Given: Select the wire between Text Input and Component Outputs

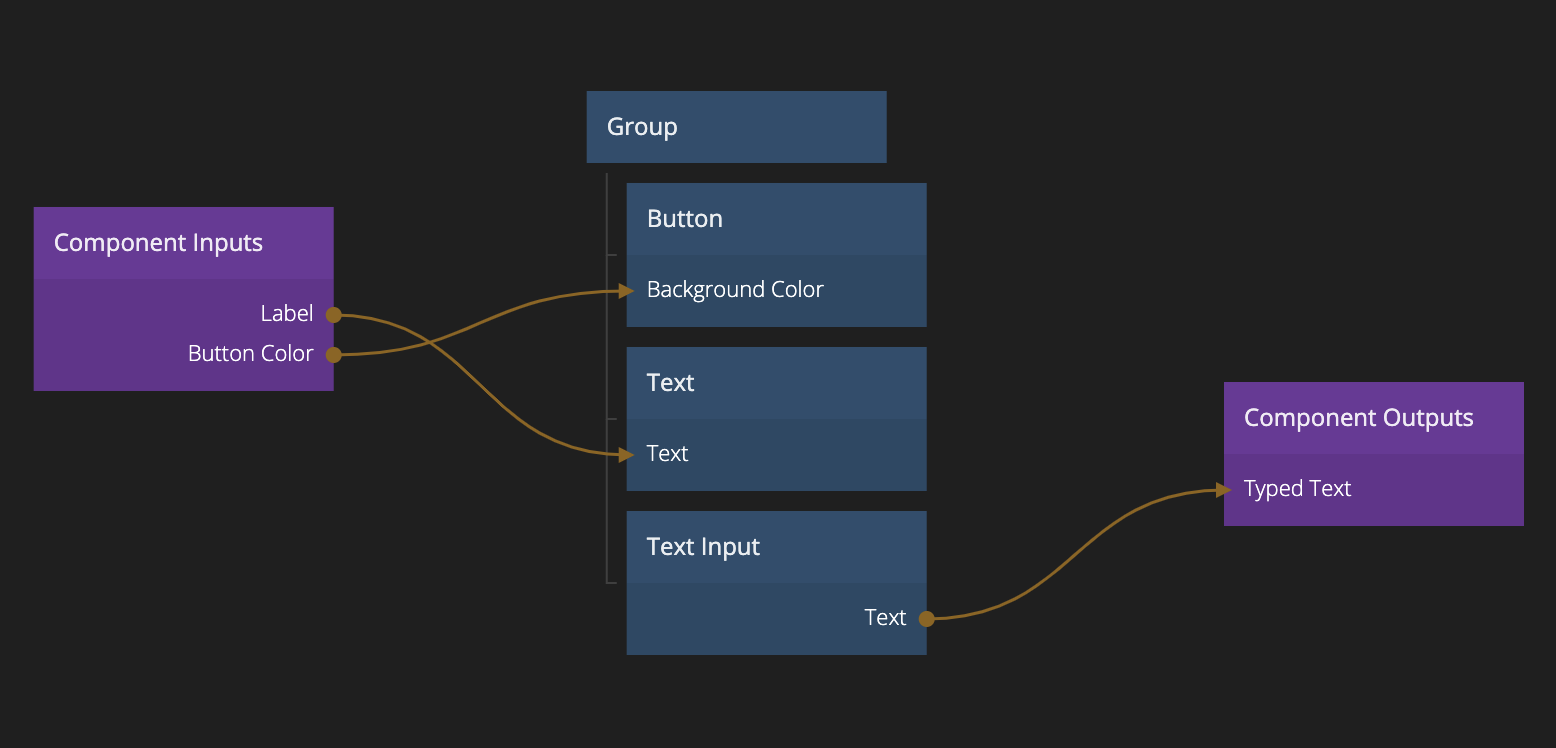Looking at the screenshot, I should [1075, 554].
